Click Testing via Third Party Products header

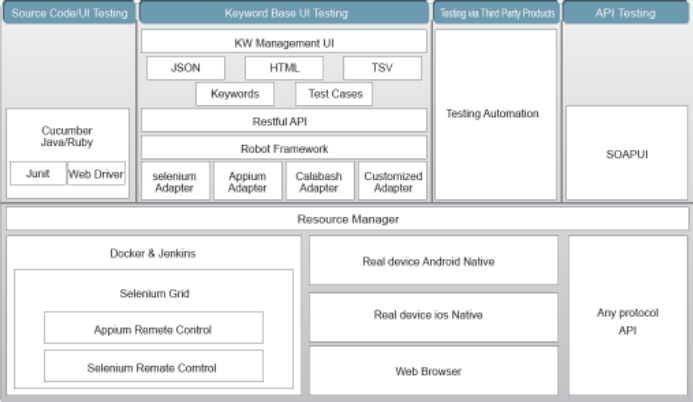496,13
